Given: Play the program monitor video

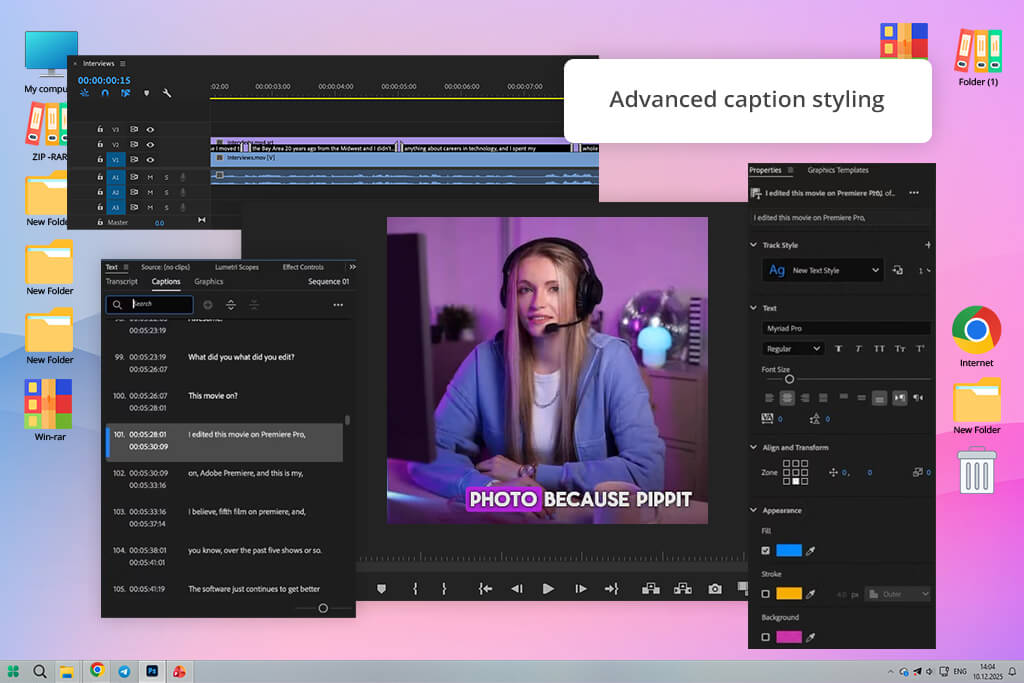Looking at the screenshot, I should [x=548, y=588].
